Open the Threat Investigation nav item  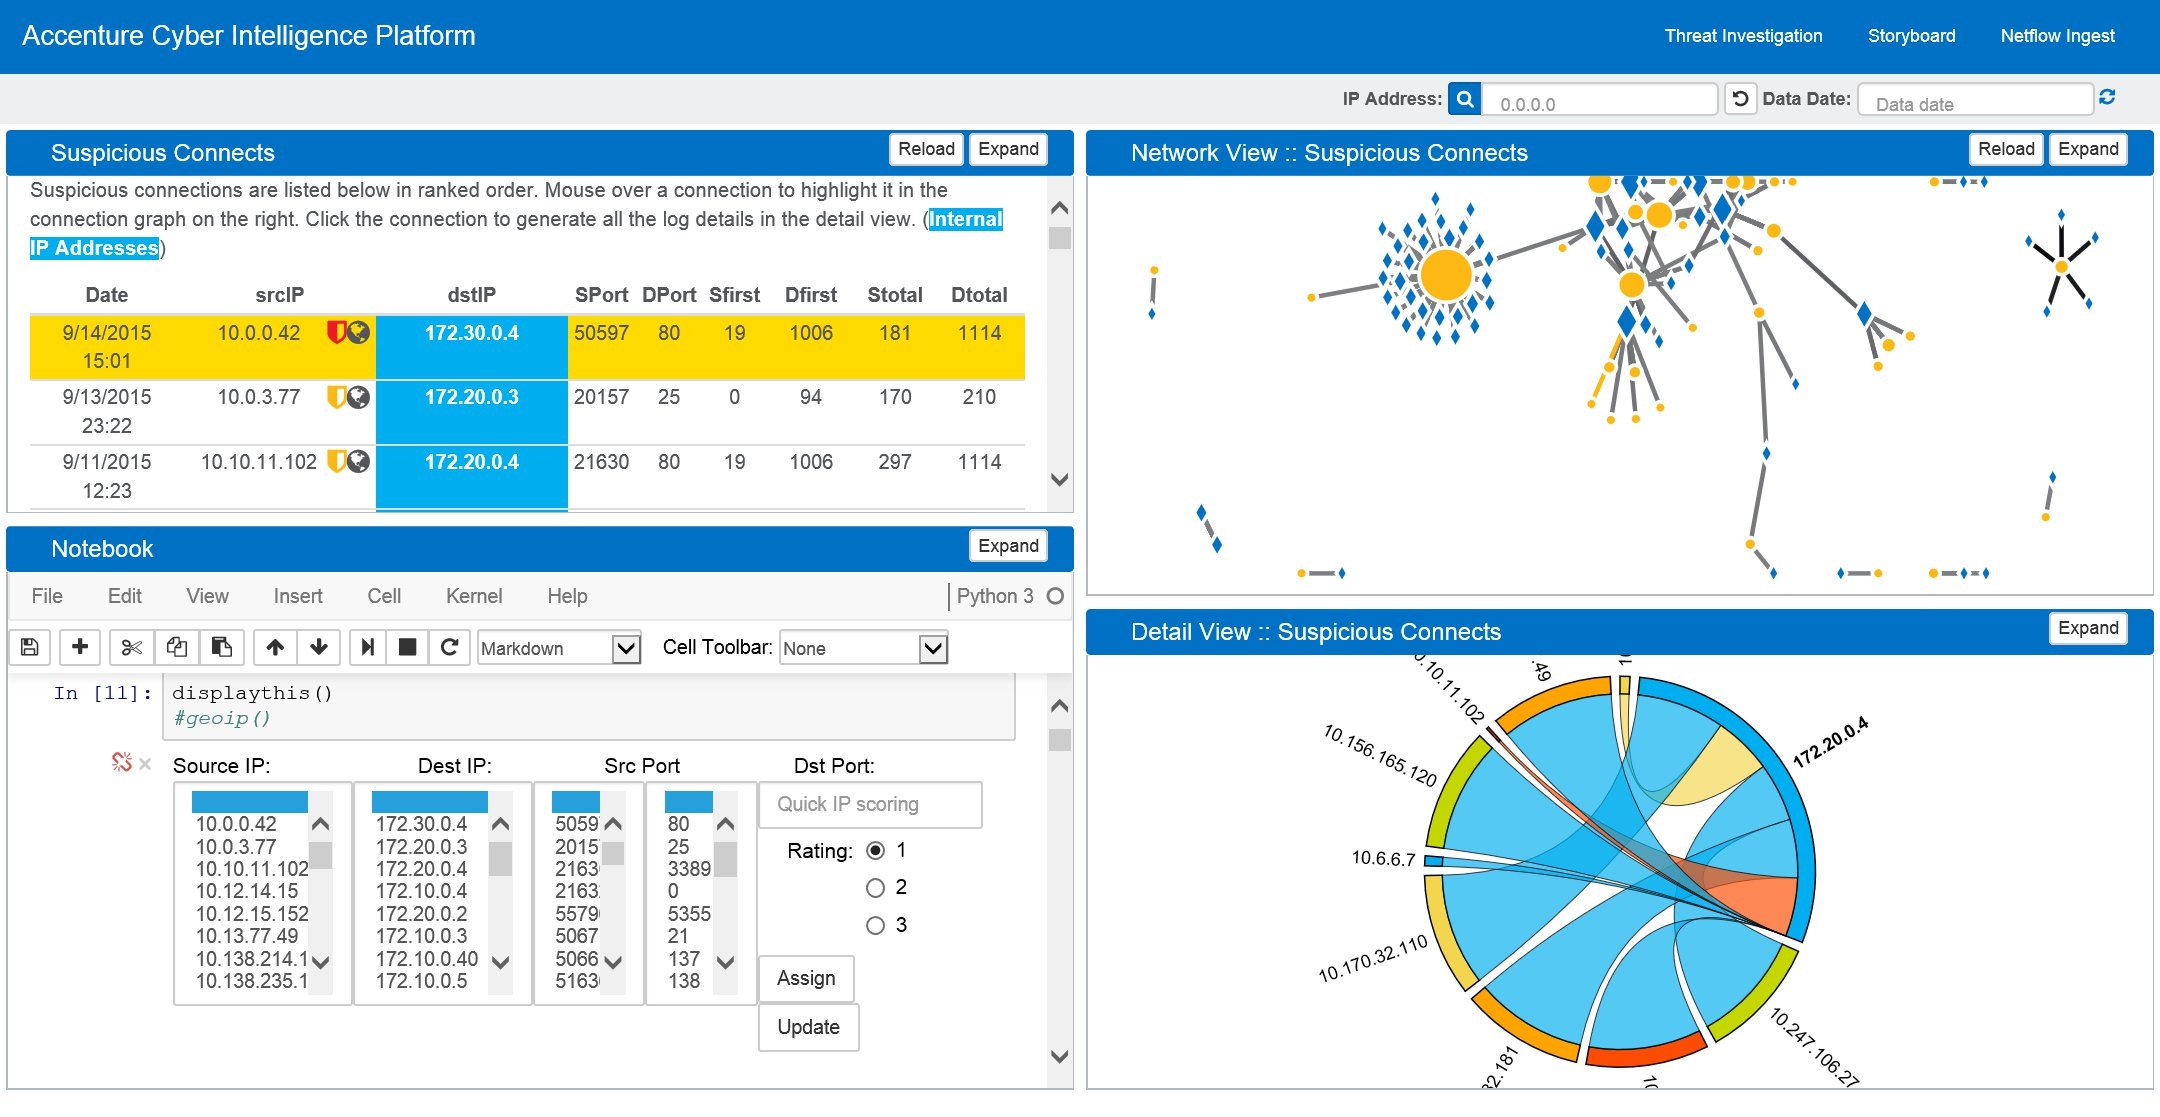pyautogui.click(x=1743, y=36)
